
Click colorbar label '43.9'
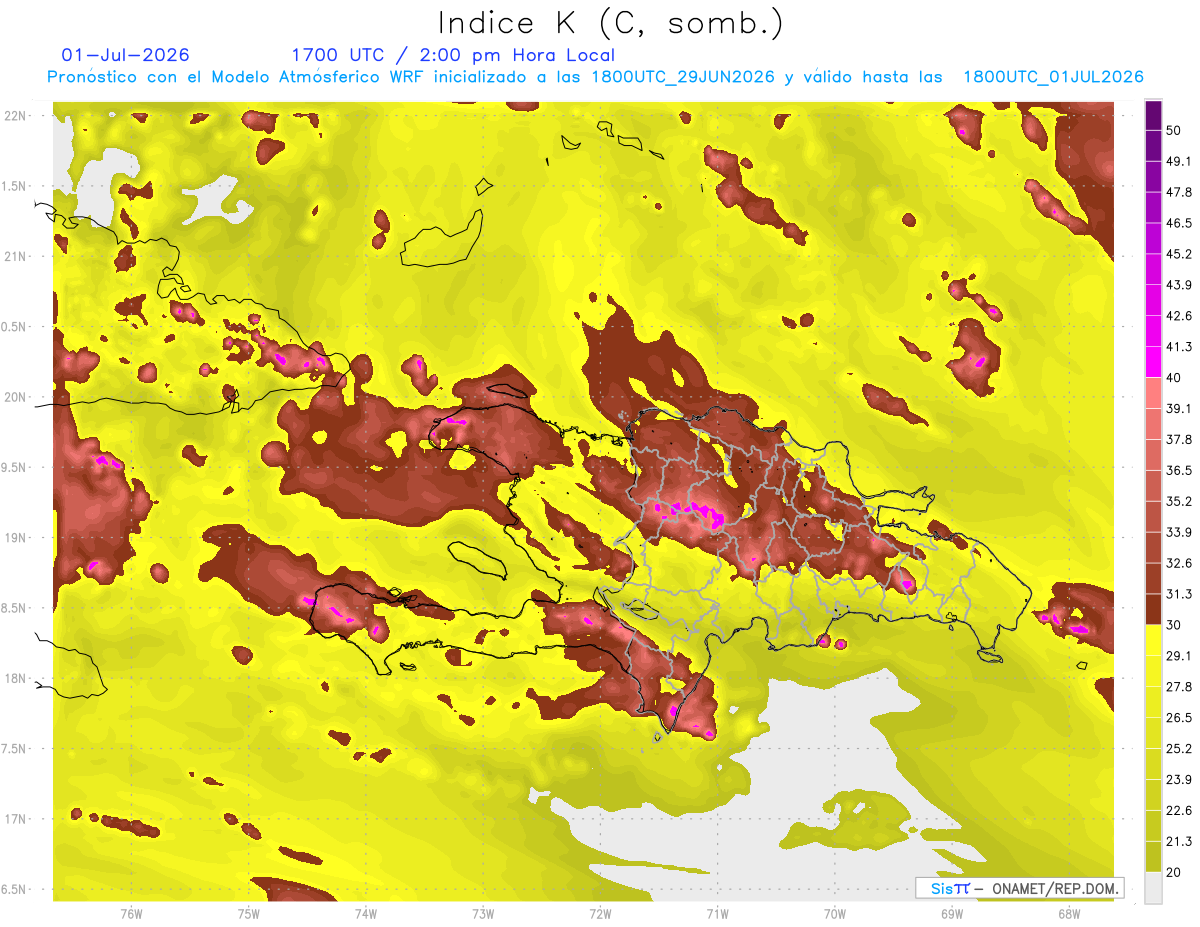tap(1179, 285)
